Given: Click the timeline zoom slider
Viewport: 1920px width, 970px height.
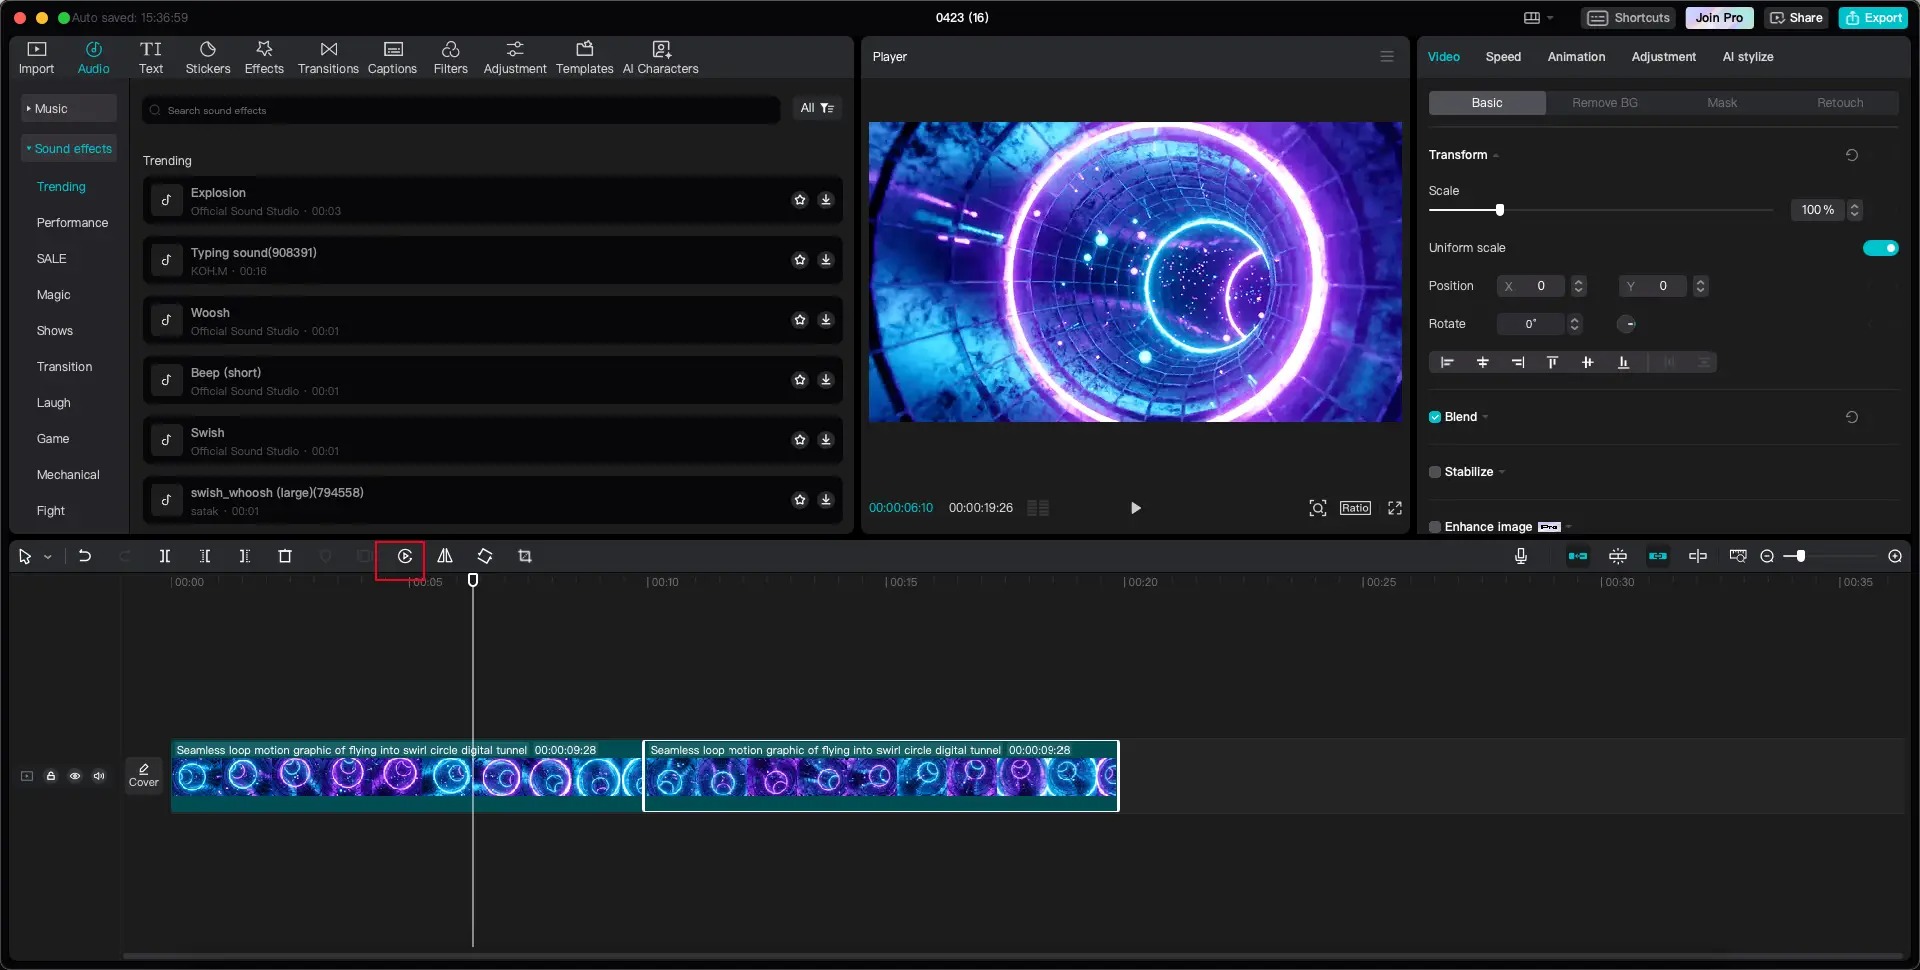Looking at the screenshot, I should [1800, 556].
